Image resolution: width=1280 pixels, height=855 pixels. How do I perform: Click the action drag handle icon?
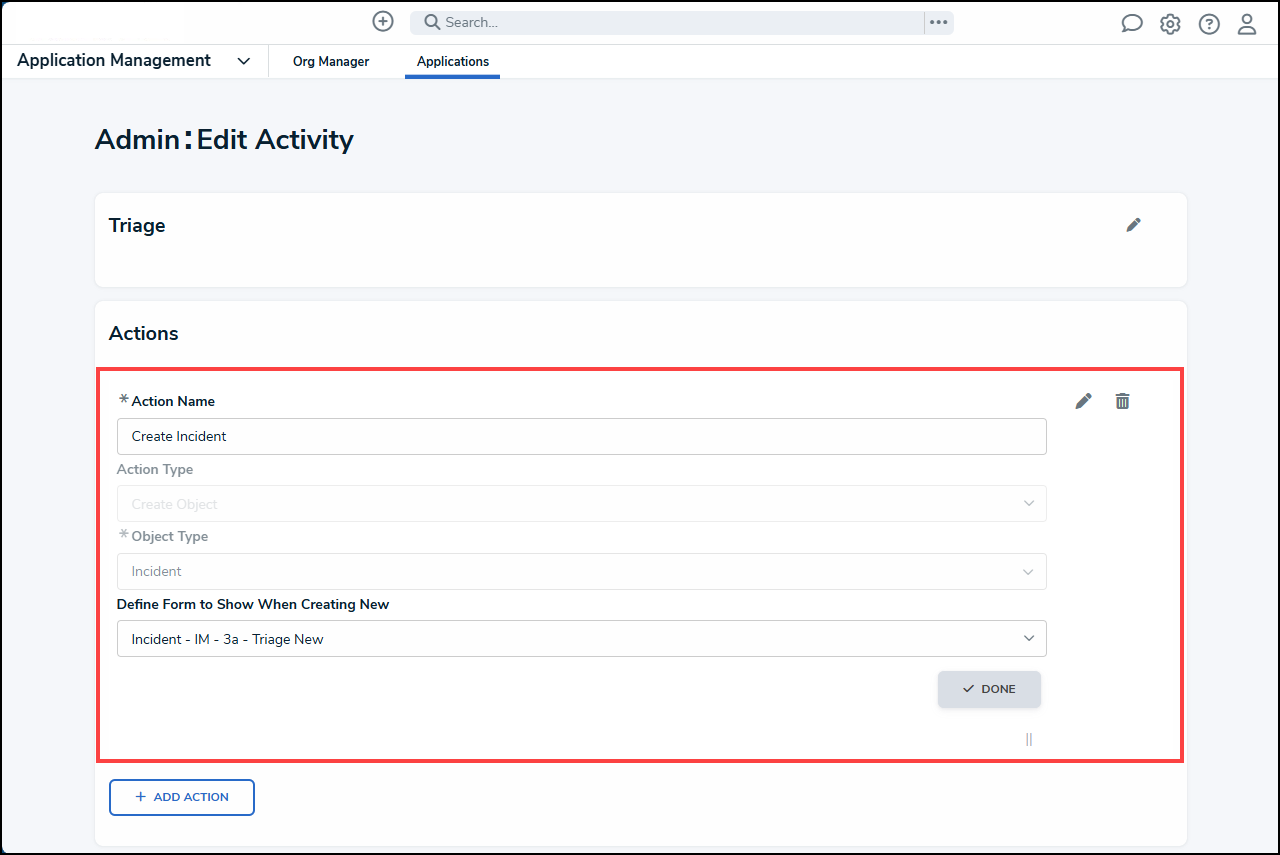tap(1029, 740)
